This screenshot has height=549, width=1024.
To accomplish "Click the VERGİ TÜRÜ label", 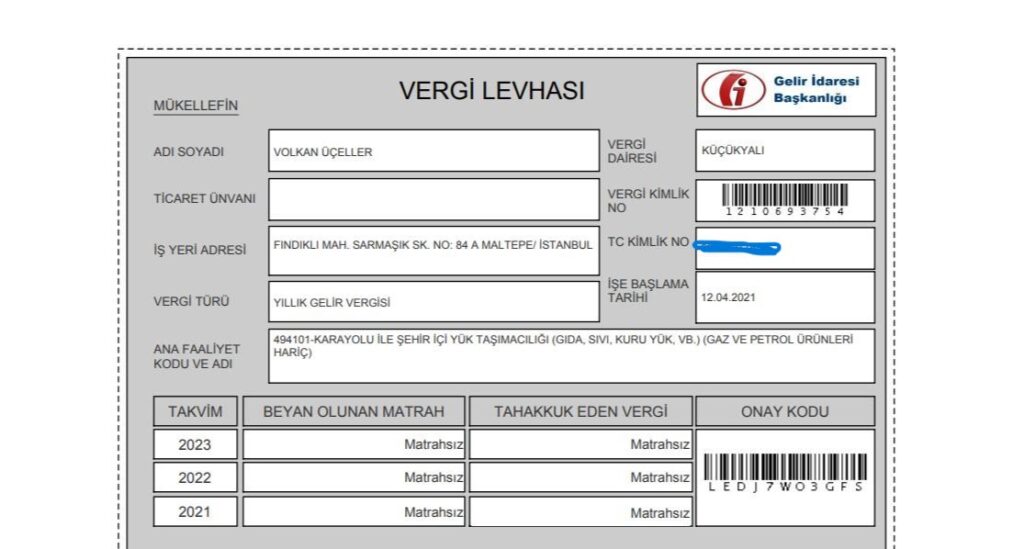I will pyautogui.click(x=191, y=302).
